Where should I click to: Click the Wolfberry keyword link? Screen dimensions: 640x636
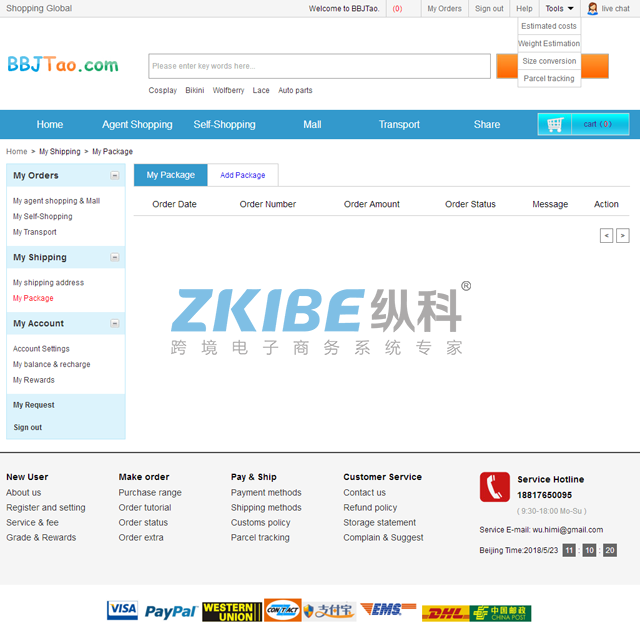coord(228,90)
